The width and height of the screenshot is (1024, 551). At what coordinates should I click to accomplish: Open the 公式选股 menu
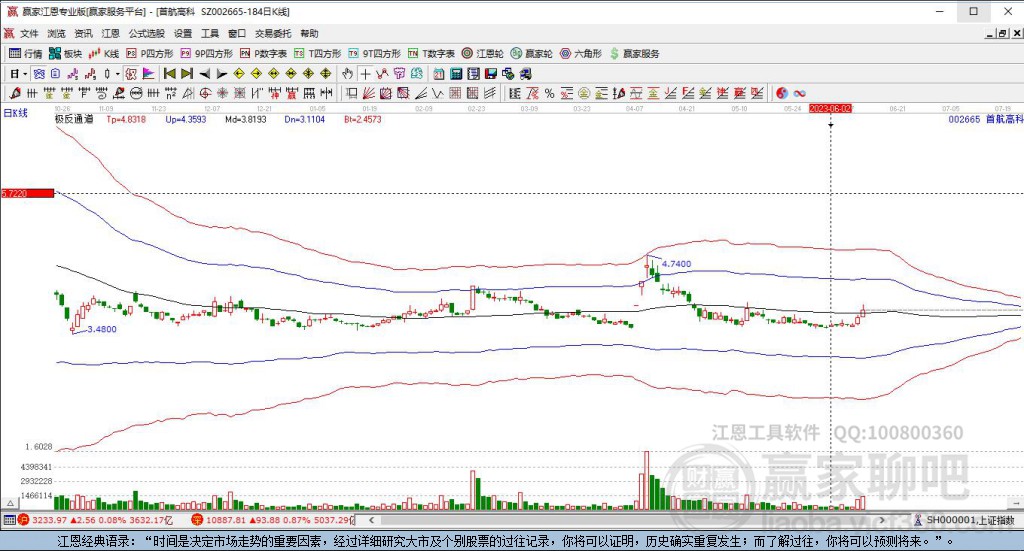tap(146, 33)
